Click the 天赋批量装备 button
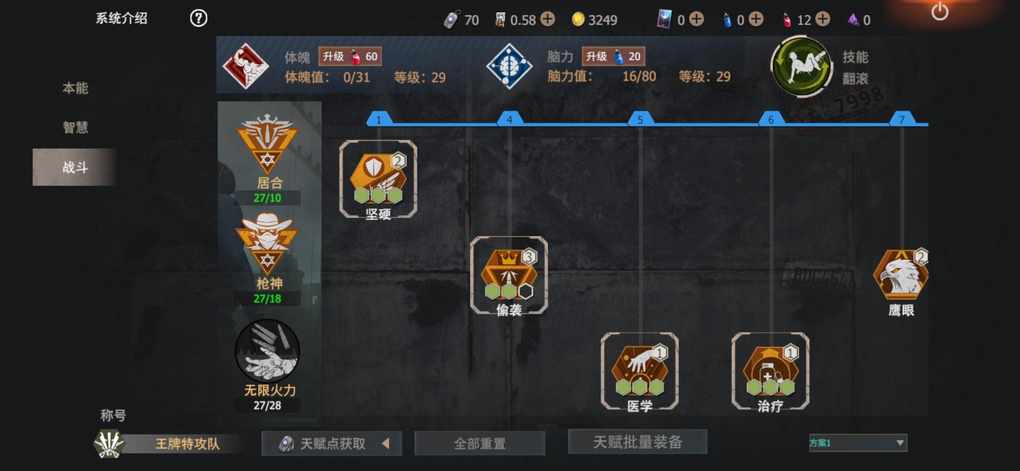The image size is (1020, 471). coord(638,442)
